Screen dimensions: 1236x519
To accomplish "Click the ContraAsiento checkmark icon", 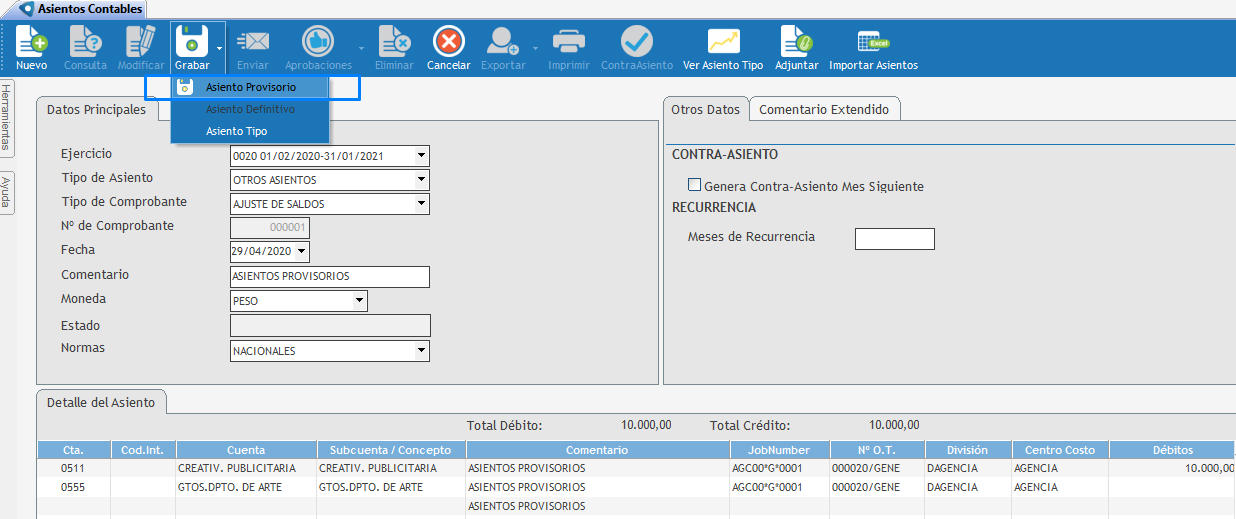I will [636, 43].
